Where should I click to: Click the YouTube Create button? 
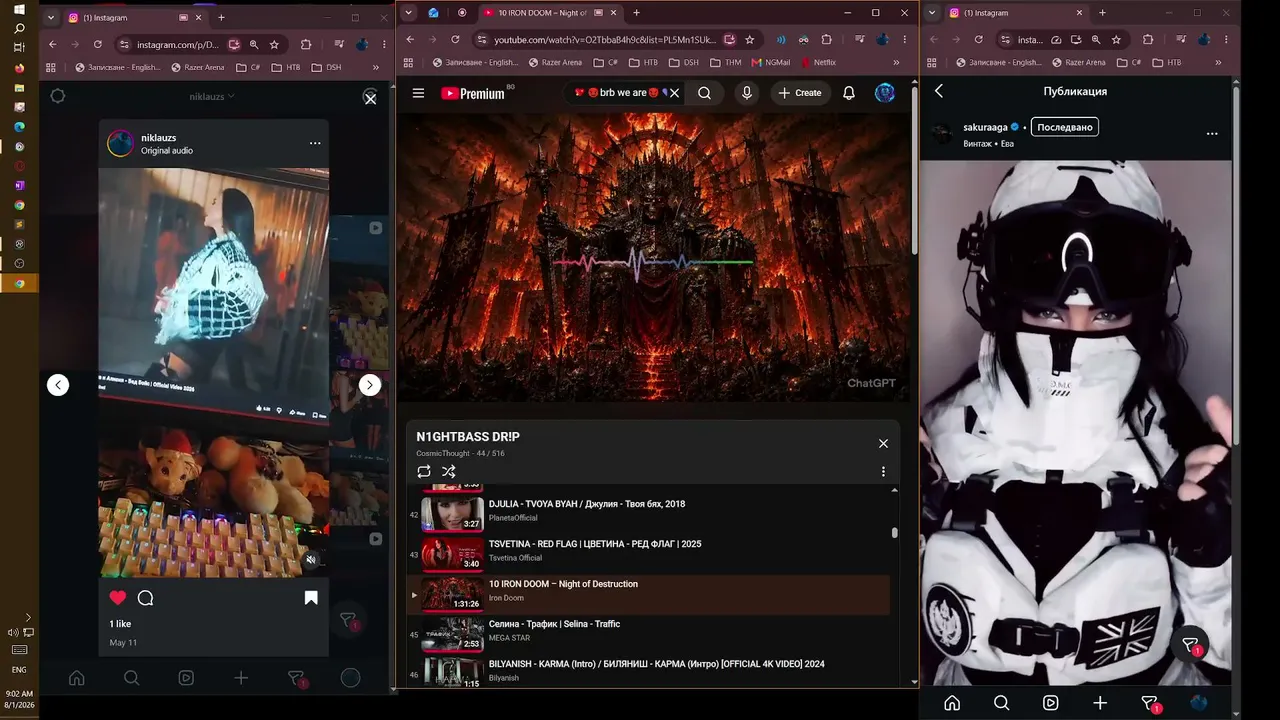pos(800,93)
